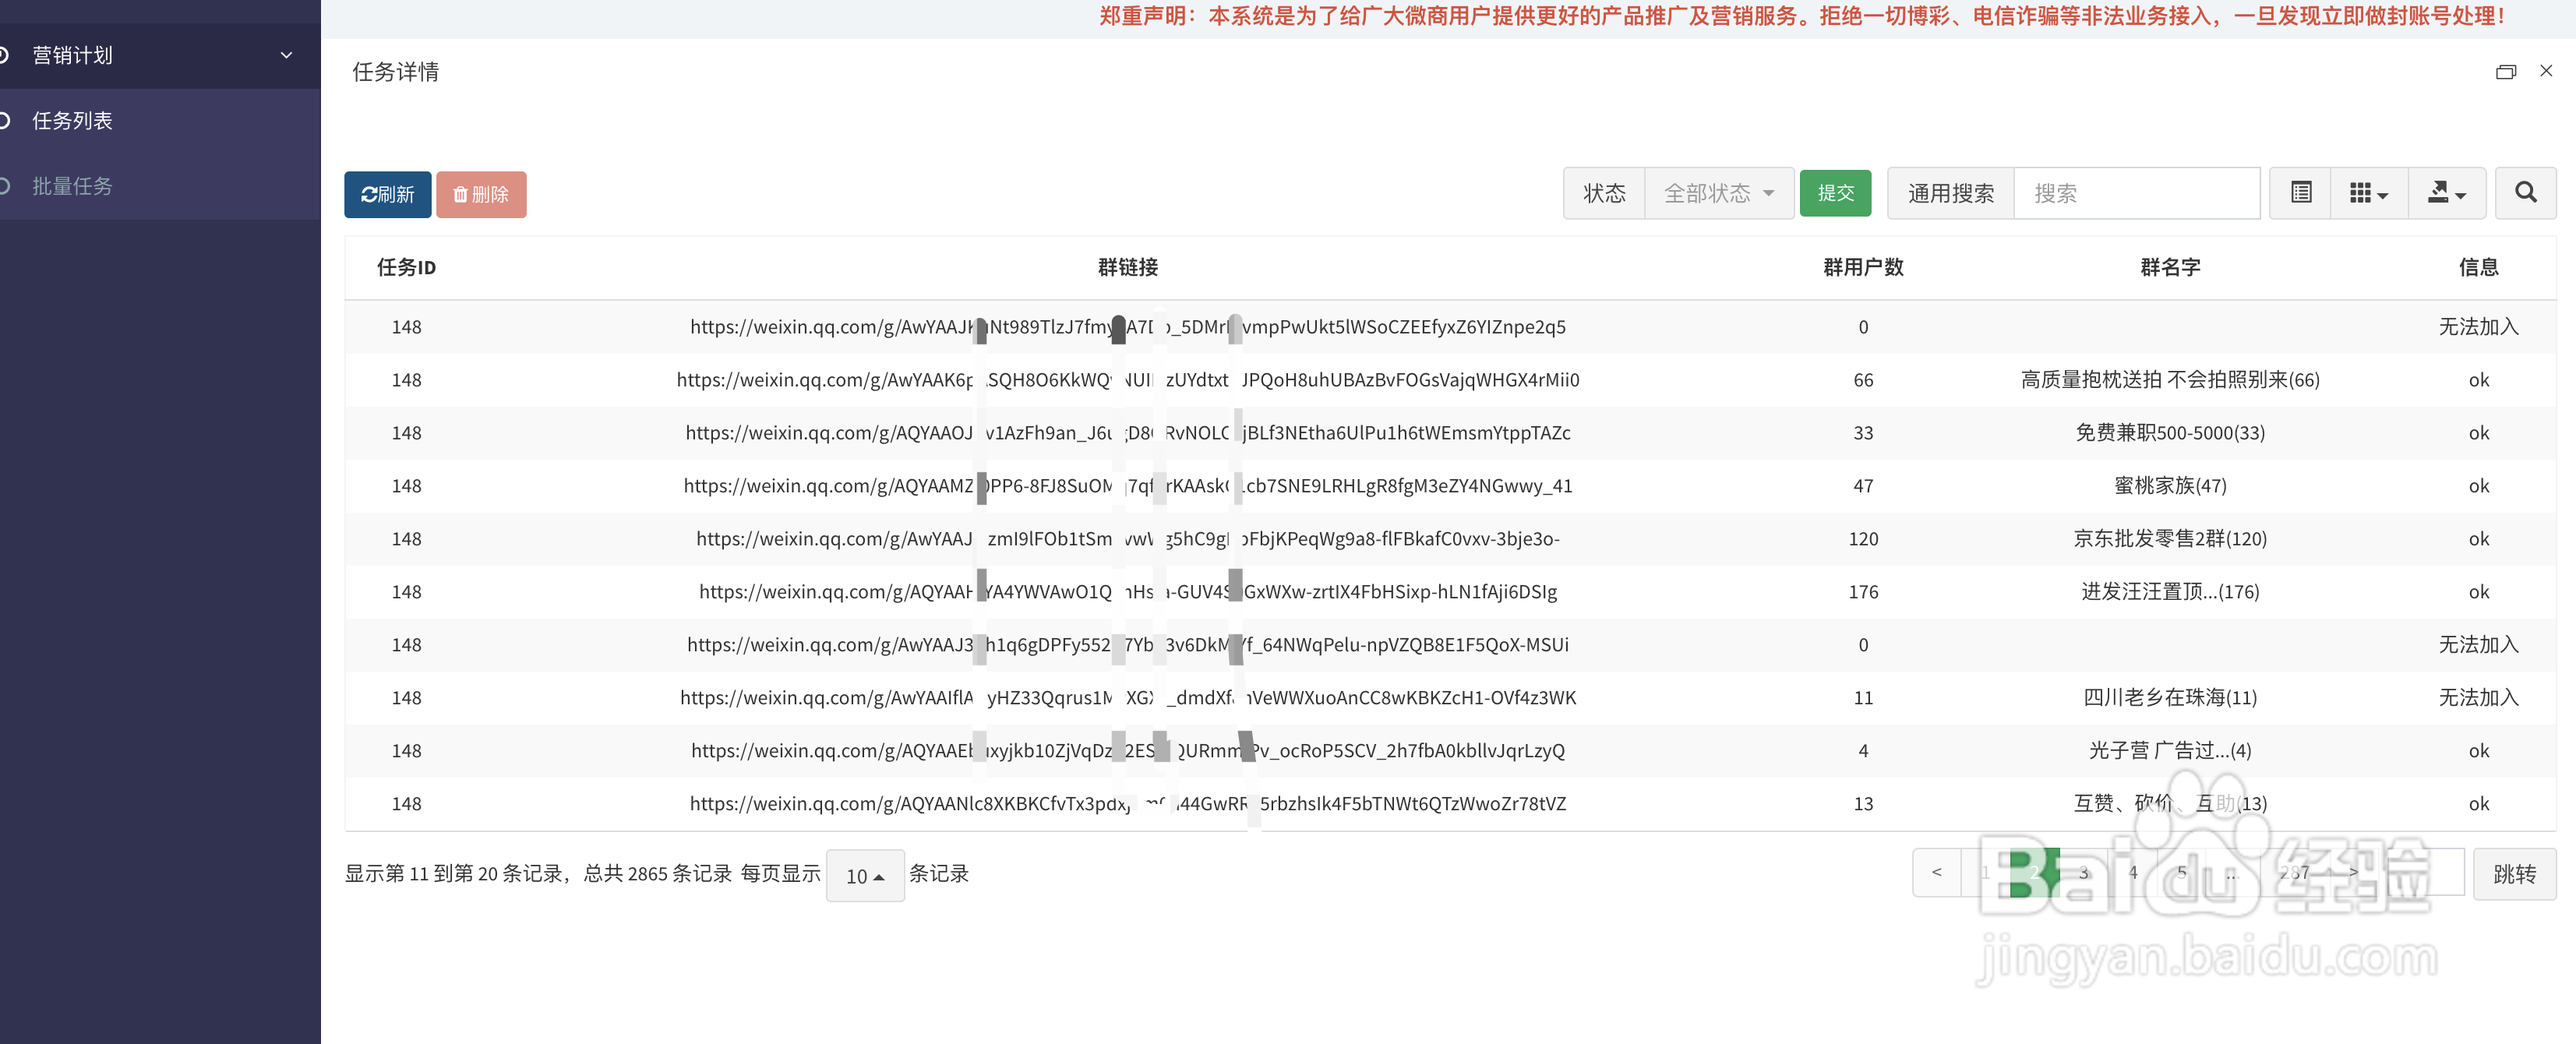Go to previous page with < arrow
The width and height of the screenshot is (2576, 1044).
(x=1936, y=872)
